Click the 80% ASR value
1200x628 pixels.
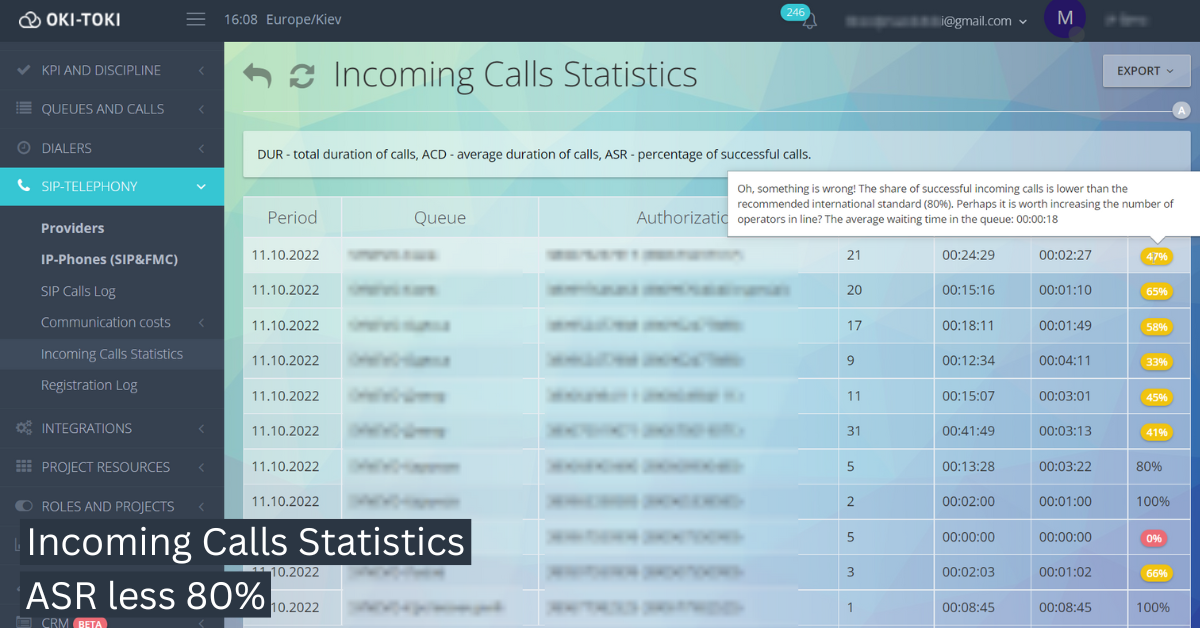pyautogui.click(x=1149, y=466)
